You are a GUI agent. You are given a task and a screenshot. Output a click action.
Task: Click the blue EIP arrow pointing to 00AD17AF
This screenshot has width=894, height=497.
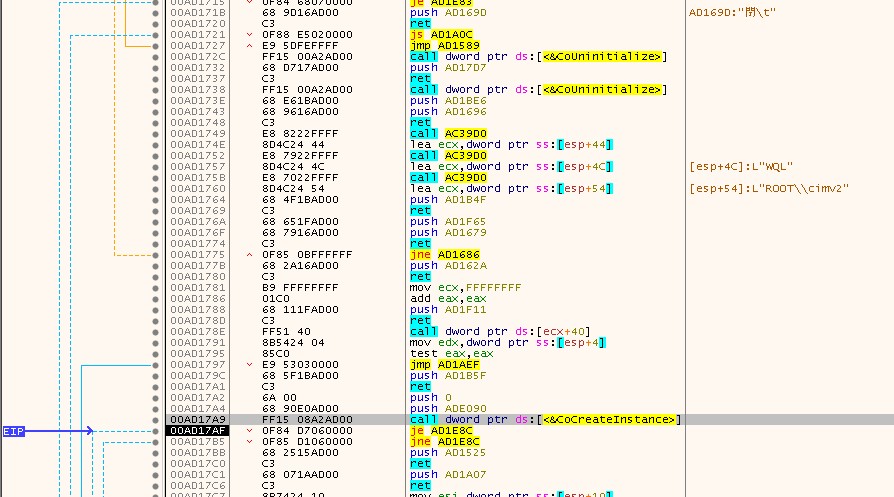click(60, 431)
